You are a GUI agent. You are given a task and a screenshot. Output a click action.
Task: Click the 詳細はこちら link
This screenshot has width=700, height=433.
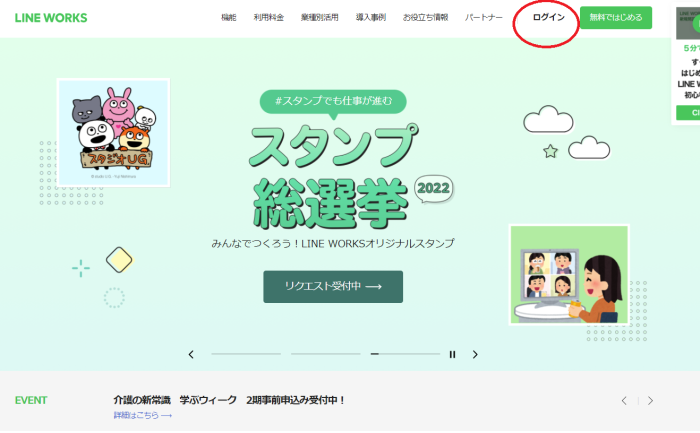point(143,415)
